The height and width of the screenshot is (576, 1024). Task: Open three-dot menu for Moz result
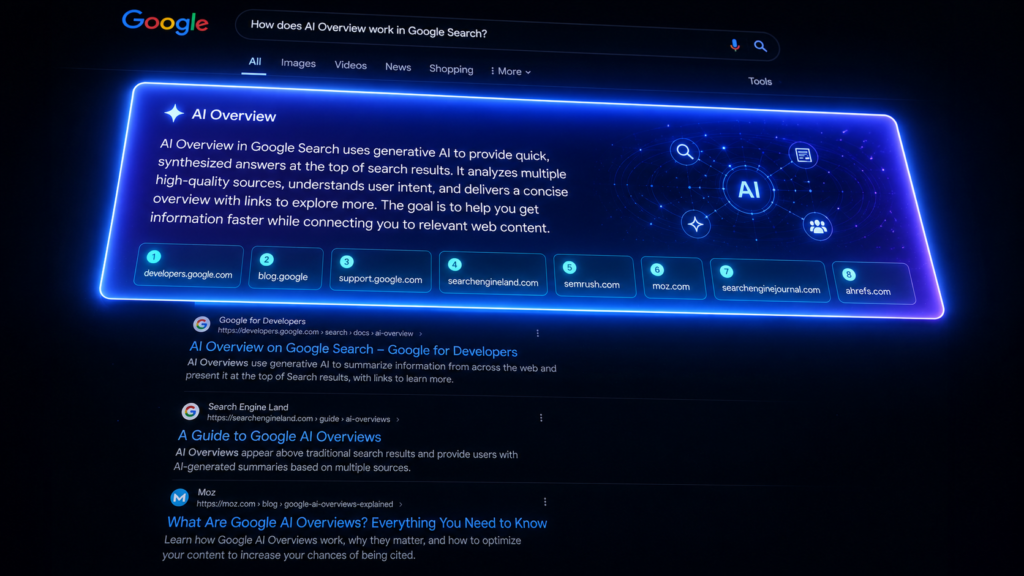click(x=545, y=502)
